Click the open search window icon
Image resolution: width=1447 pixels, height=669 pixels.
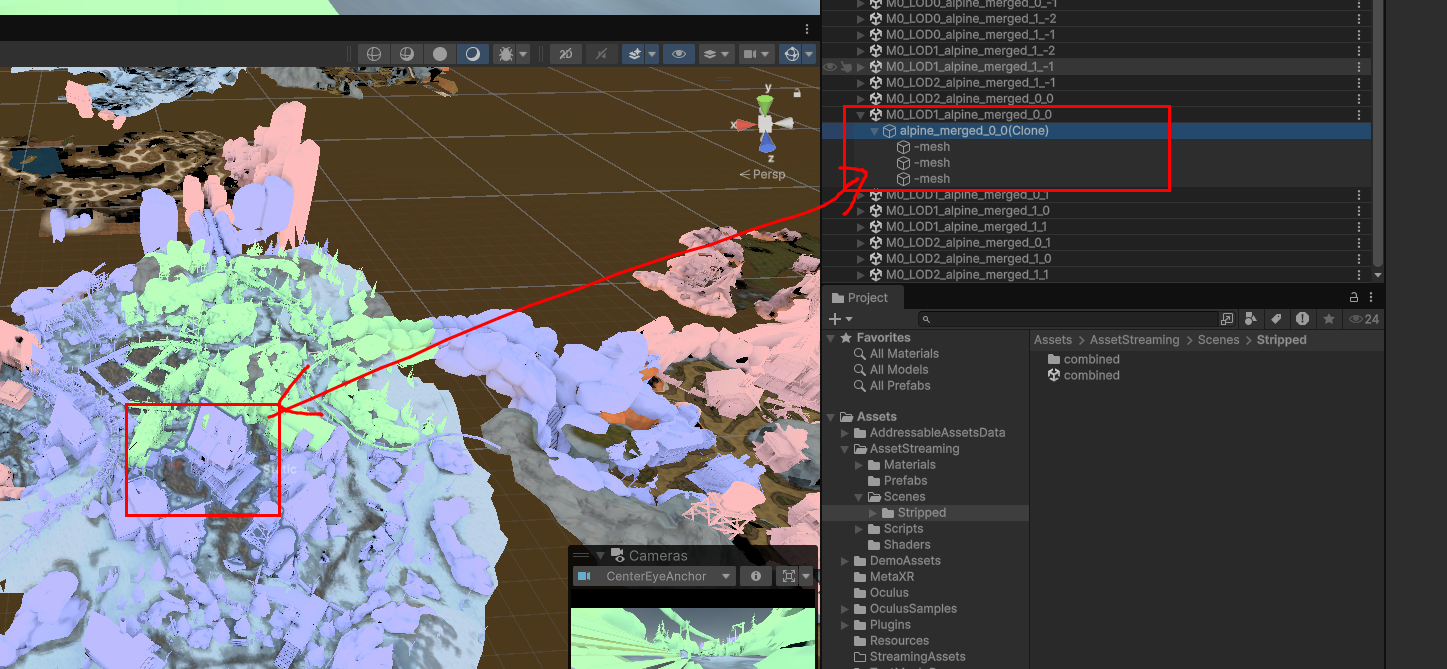pos(1228,319)
